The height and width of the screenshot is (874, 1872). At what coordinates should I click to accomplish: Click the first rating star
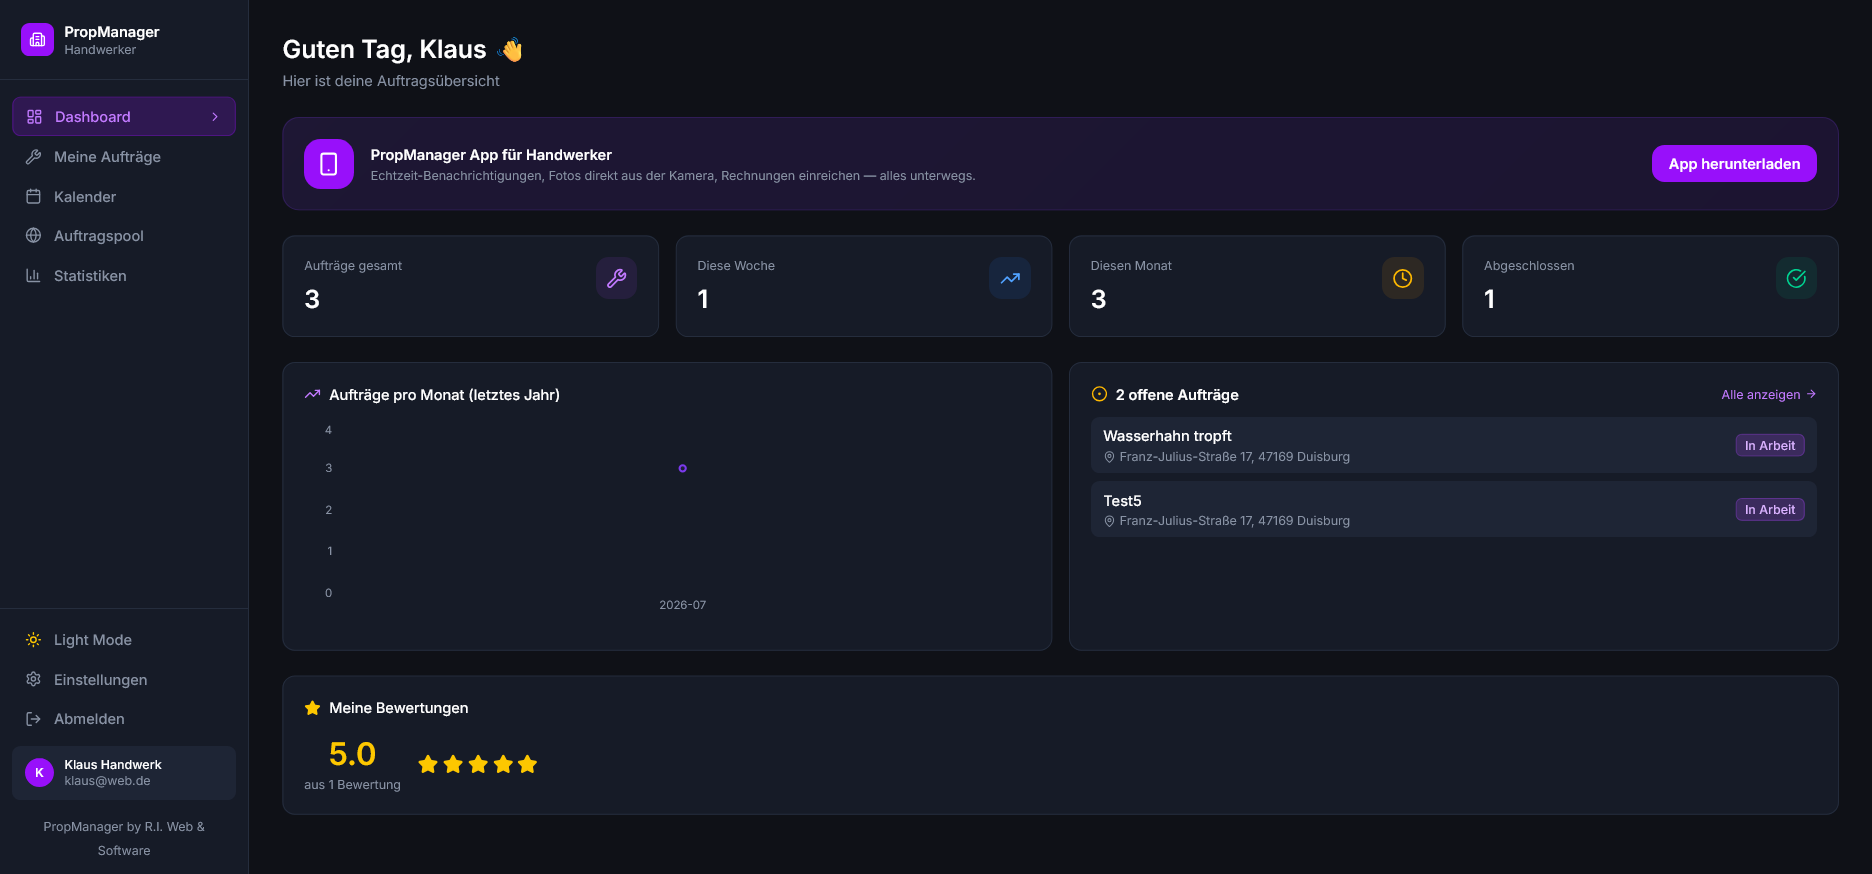tap(428, 765)
